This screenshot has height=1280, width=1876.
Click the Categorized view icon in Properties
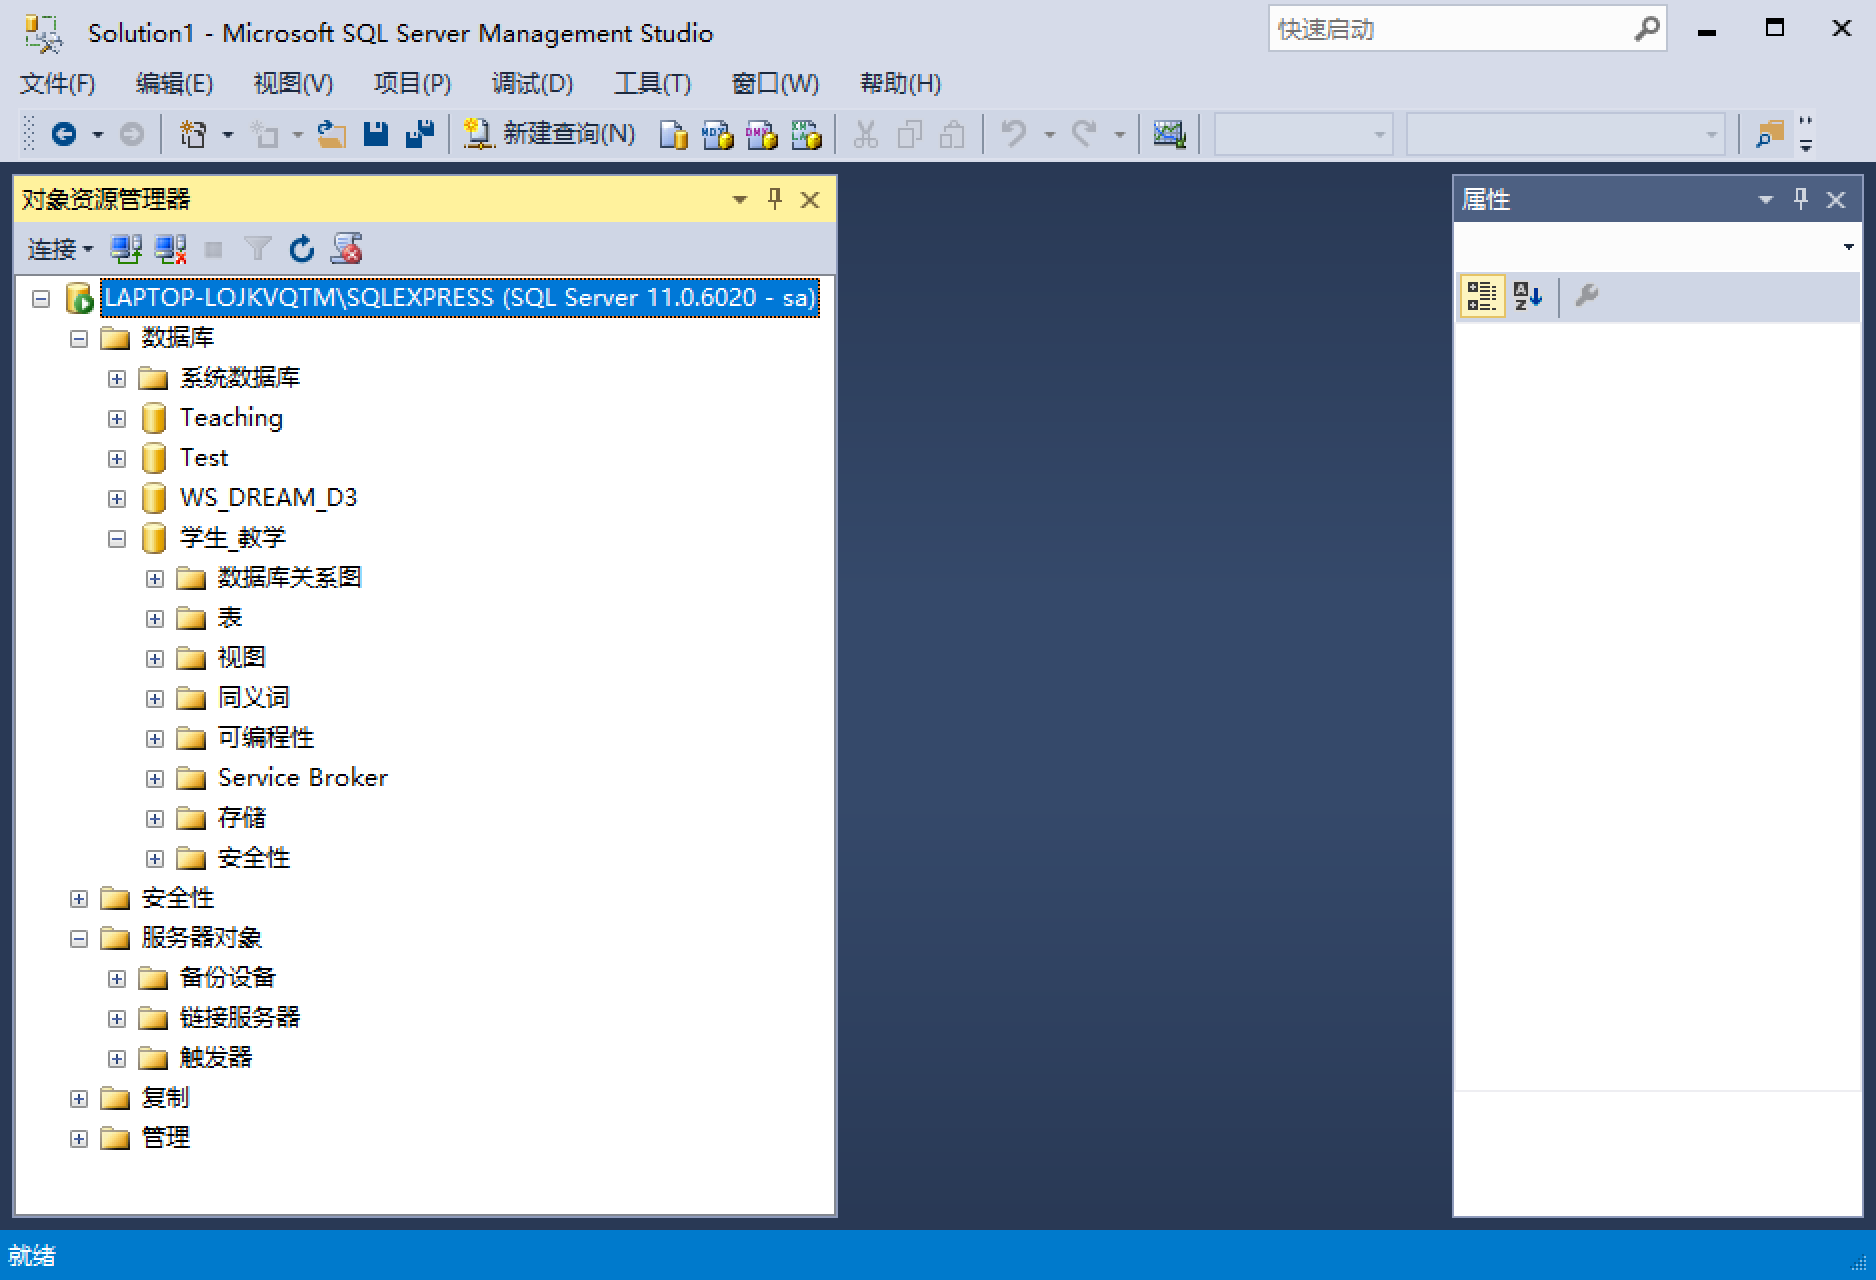pos(1481,297)
